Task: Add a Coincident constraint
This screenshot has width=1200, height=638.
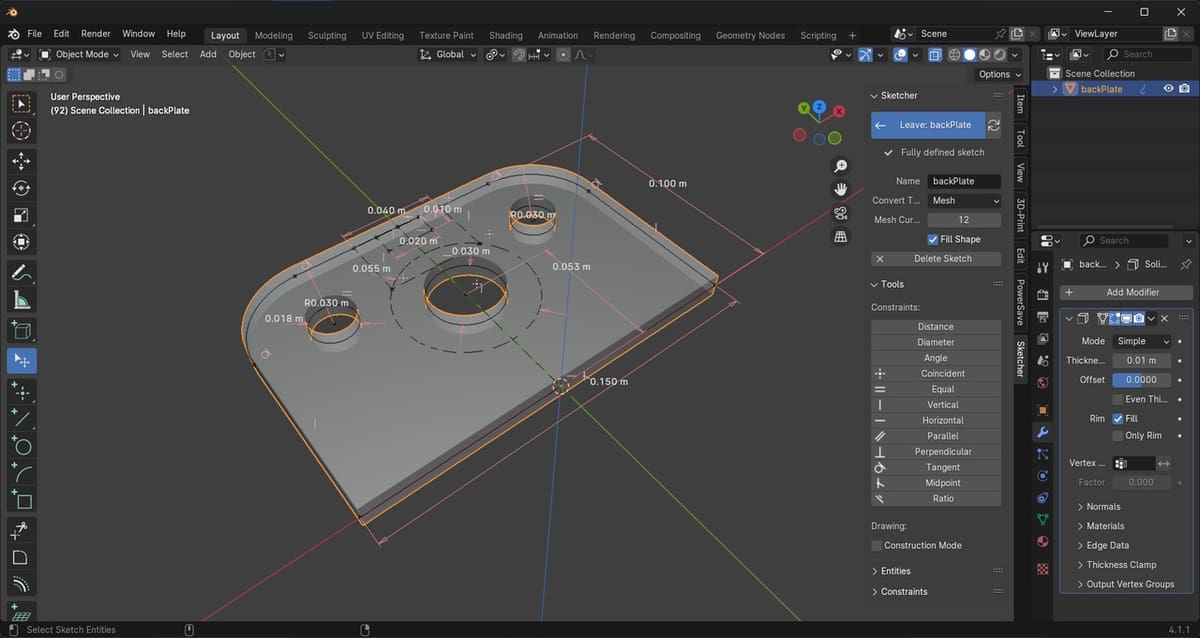Action: [x=936, y=373]
